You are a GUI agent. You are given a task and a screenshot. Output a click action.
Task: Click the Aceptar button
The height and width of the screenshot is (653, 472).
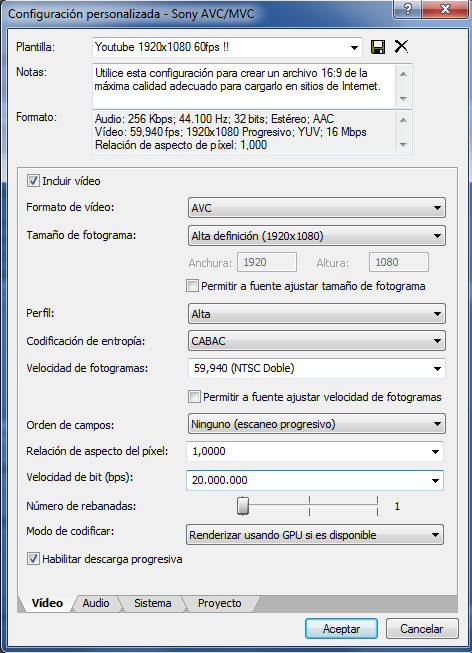tap(341, 628)
